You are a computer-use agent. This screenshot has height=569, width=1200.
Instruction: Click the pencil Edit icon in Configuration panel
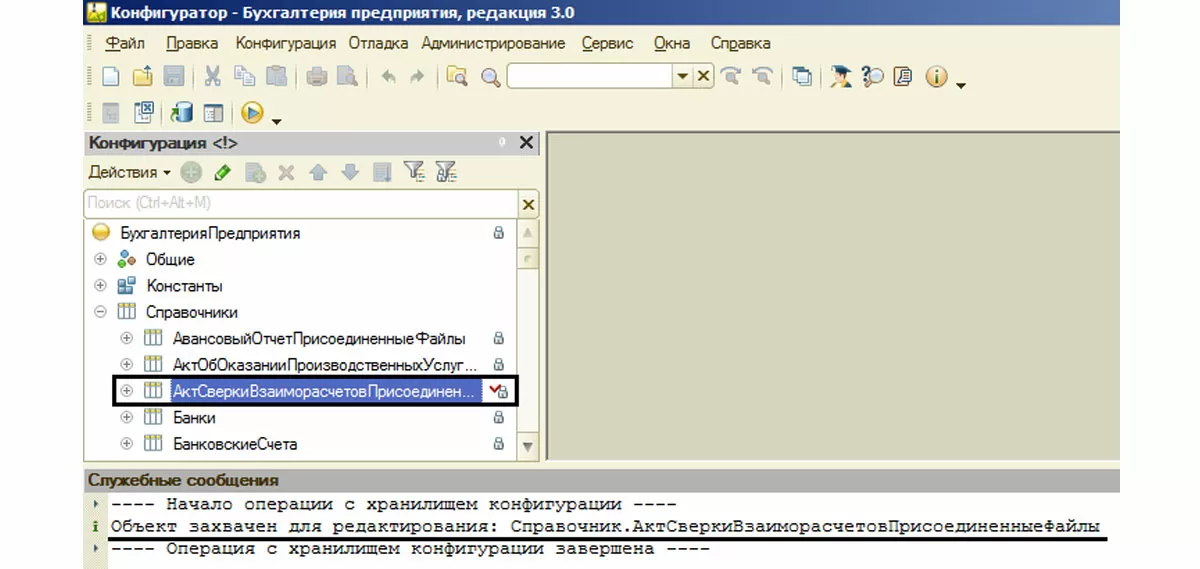click(x=223, y=172)
